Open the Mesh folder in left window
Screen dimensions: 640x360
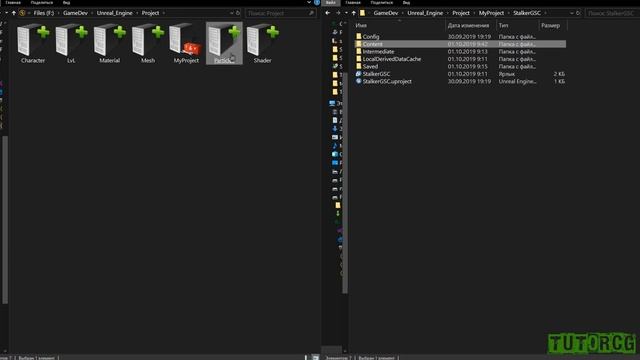pyautogui.click(x=148, y=43)
